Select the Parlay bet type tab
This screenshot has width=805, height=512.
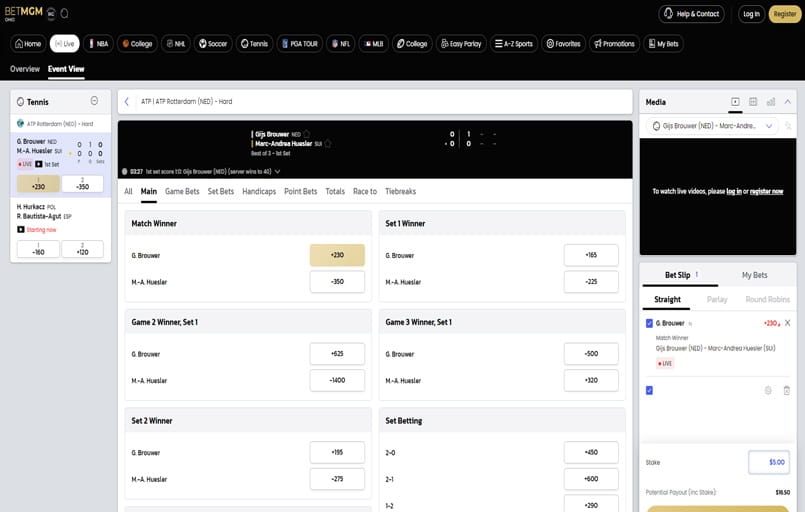pos(717,299)
